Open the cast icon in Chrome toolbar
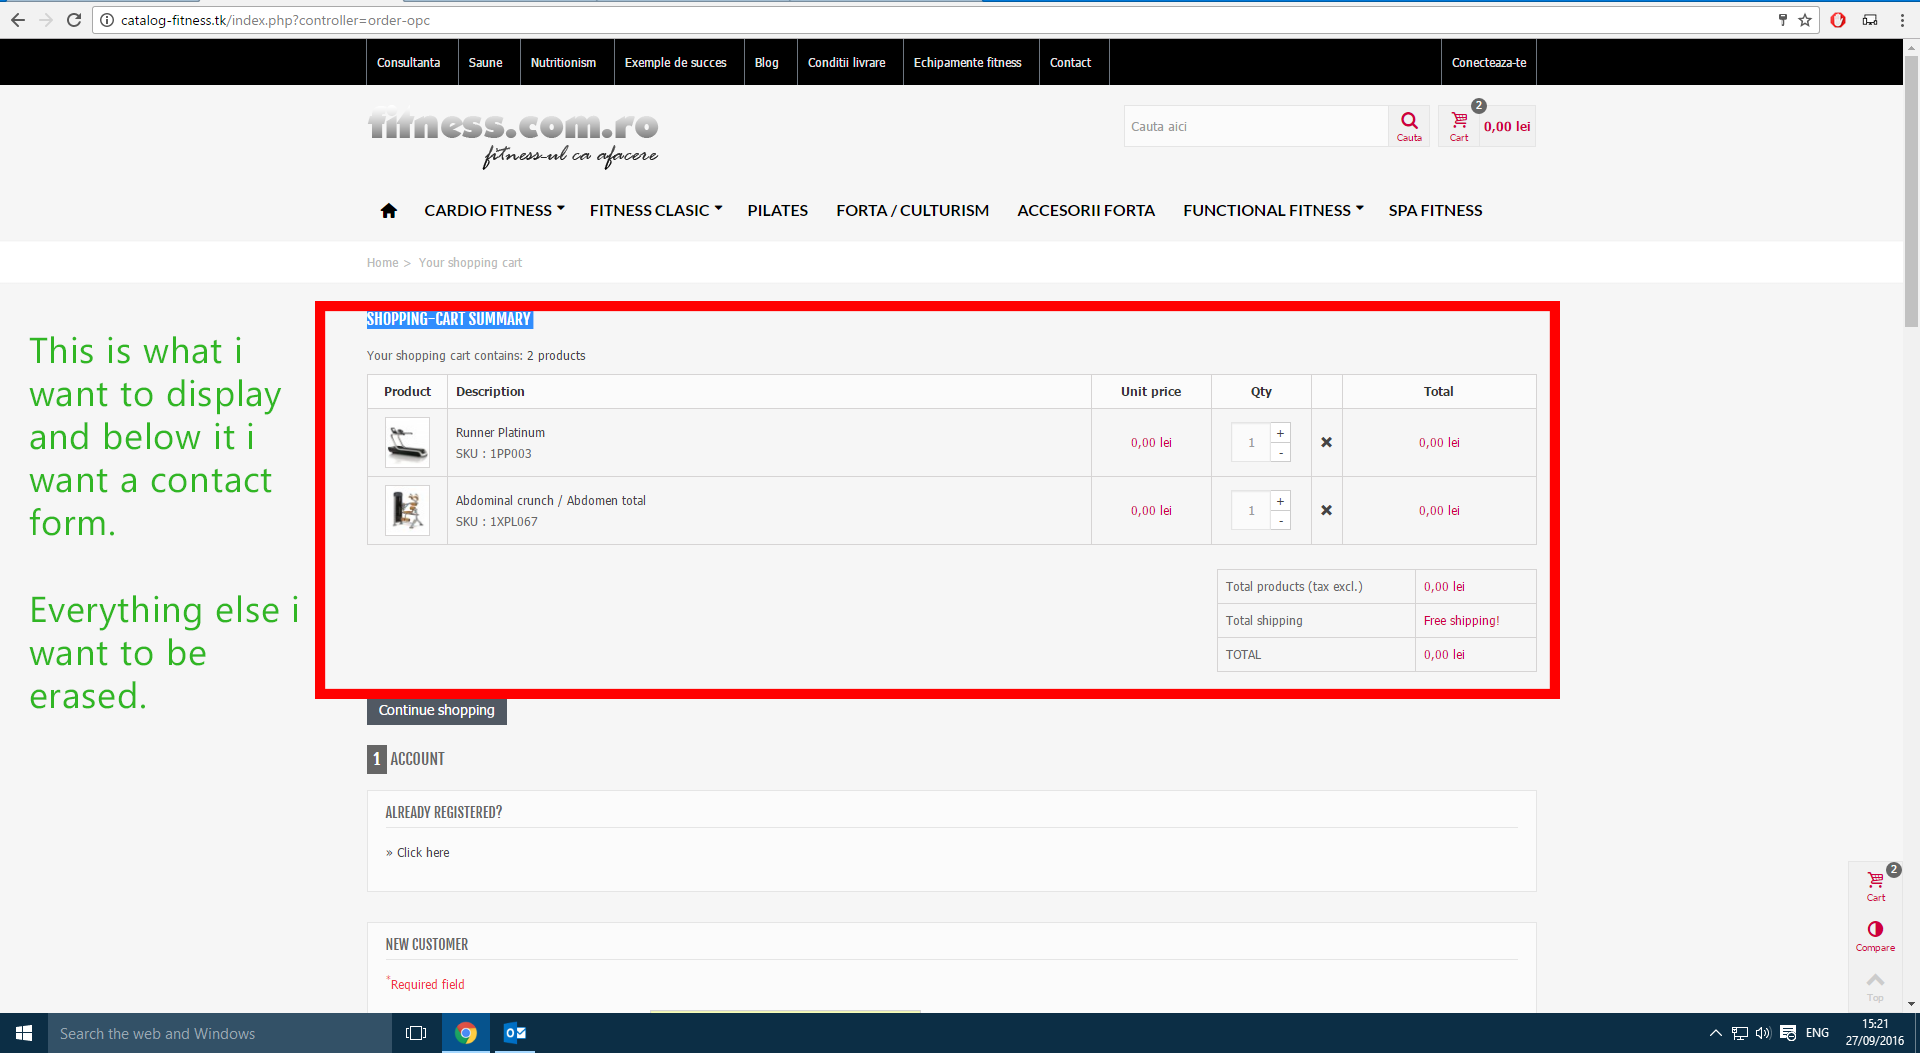The width and height of the screenshot is (1920, 1053). [1870, 20]
